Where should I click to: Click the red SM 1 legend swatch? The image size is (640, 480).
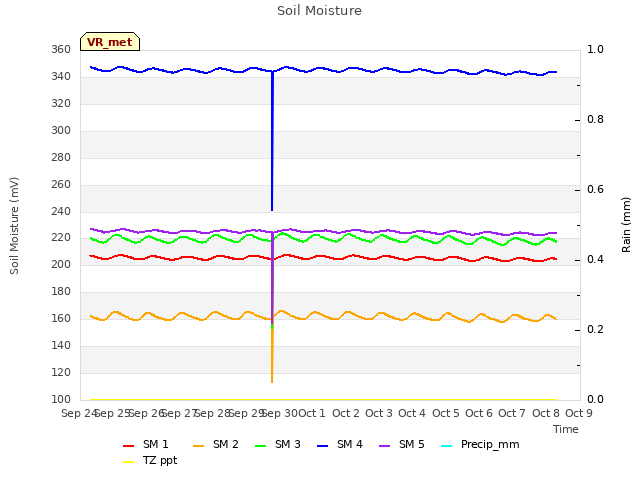coord(129,446)
